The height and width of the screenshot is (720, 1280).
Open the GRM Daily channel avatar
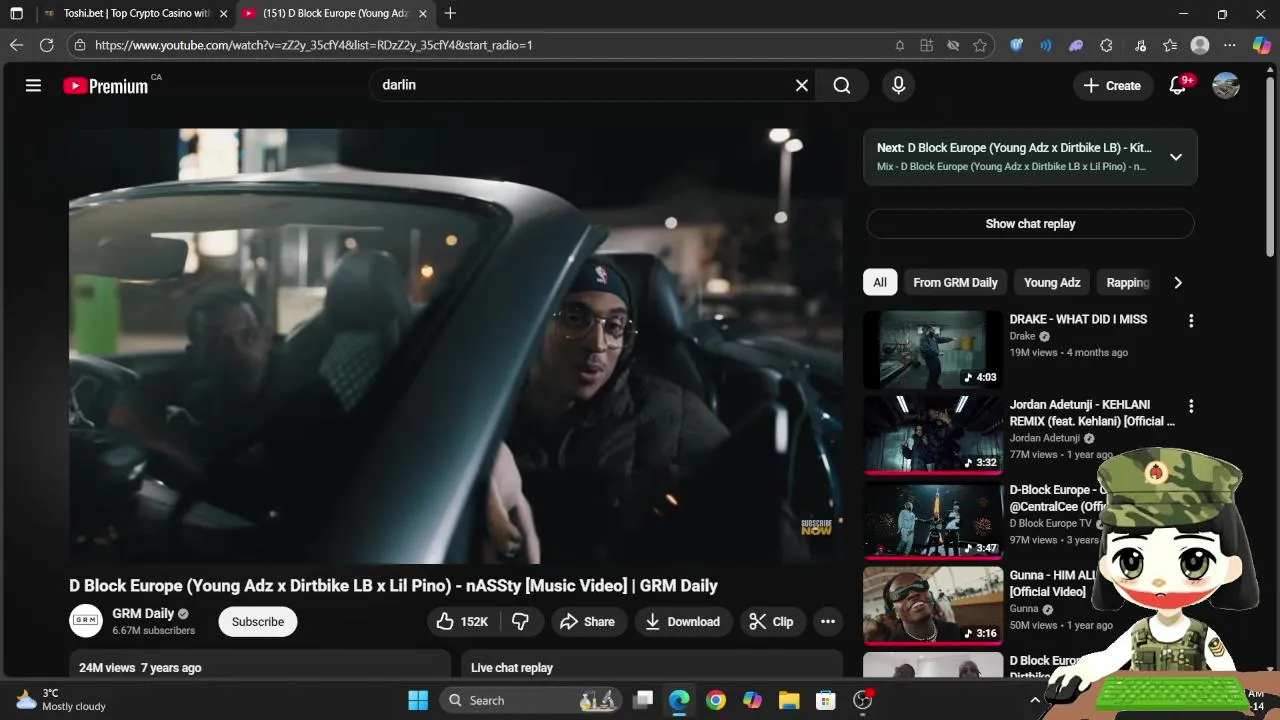coord(86,621)
